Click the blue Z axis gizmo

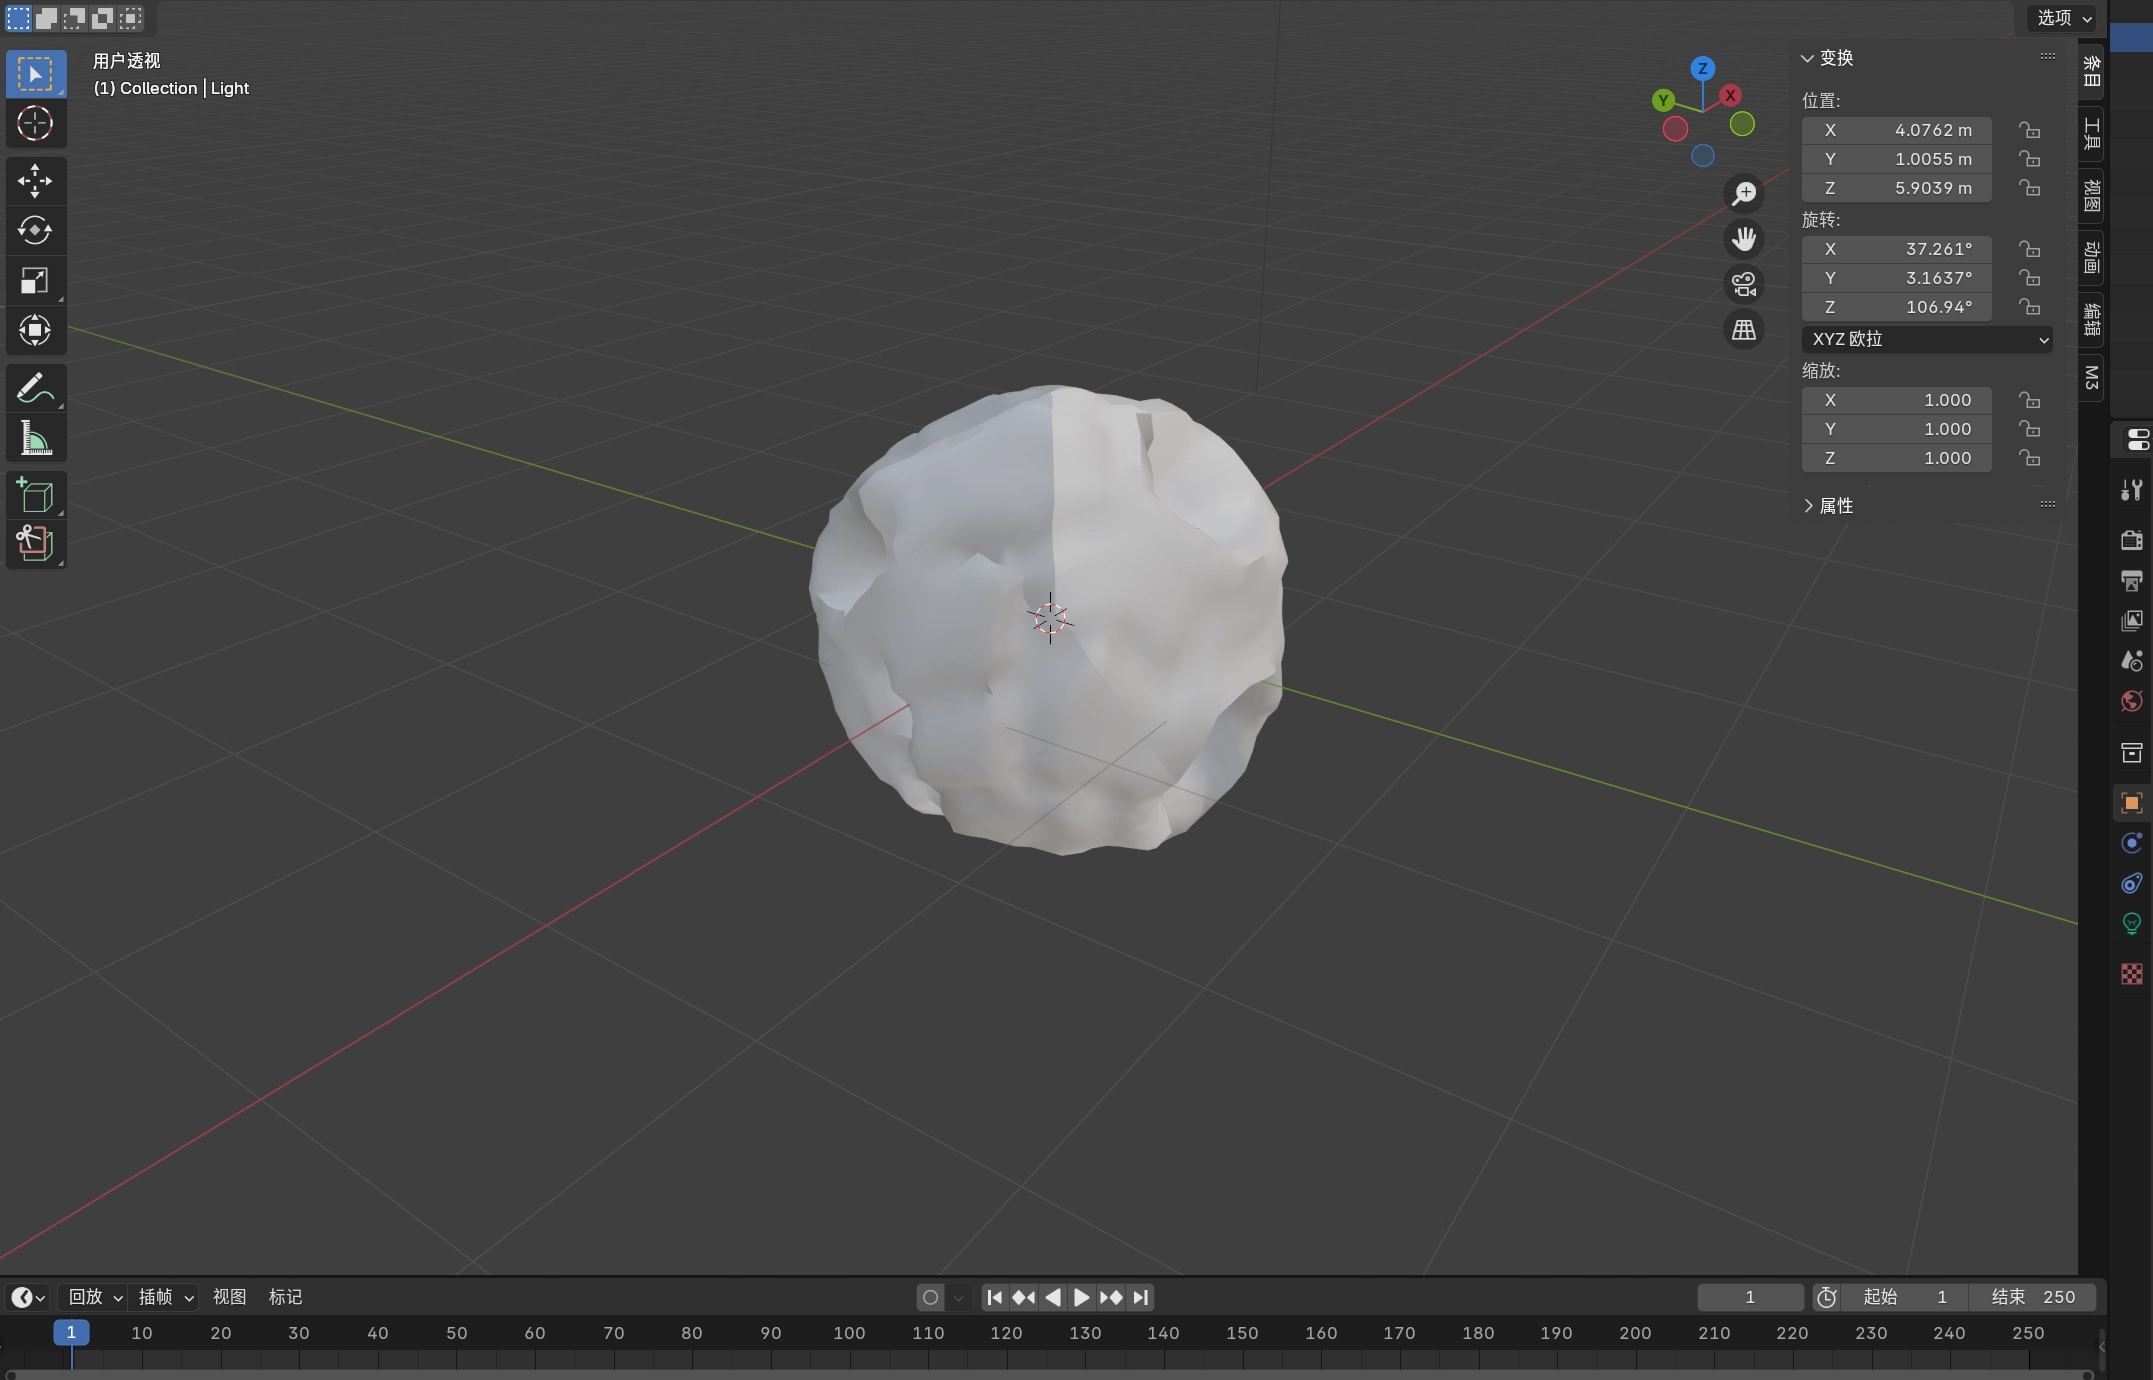1702,69
